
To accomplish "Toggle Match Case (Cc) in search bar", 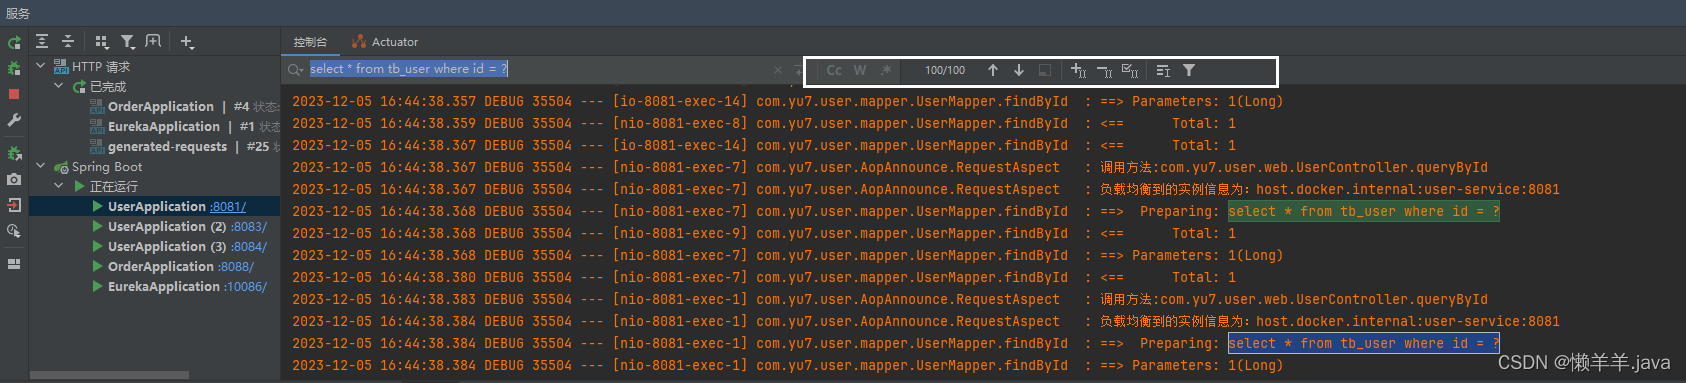I will point(834,70).
